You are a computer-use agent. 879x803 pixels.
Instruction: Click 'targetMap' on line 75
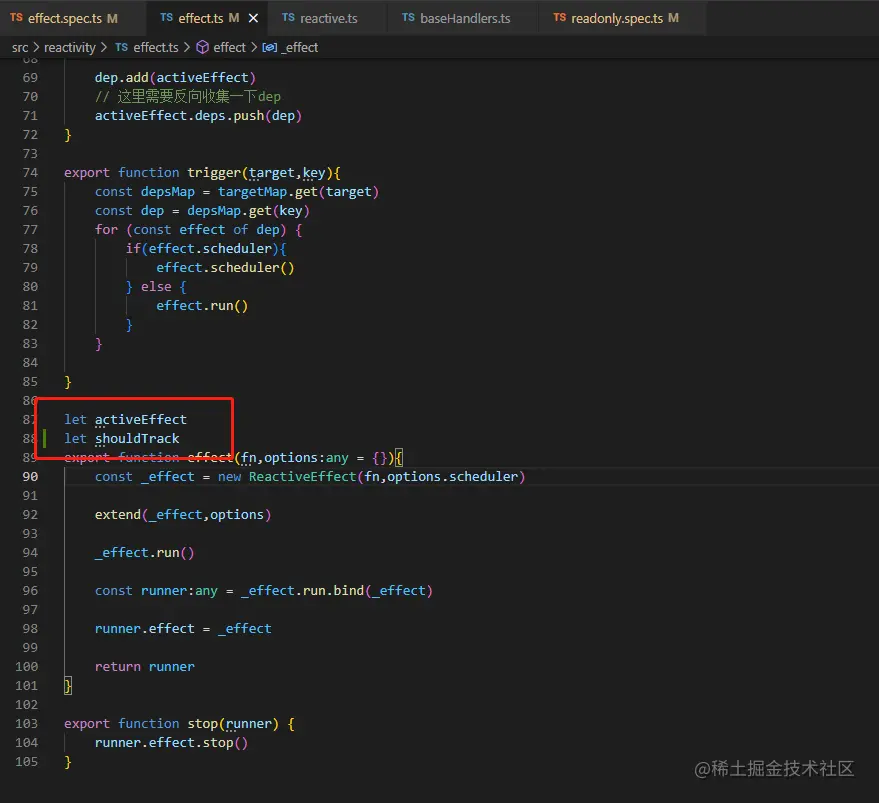(x=252, y=192)
